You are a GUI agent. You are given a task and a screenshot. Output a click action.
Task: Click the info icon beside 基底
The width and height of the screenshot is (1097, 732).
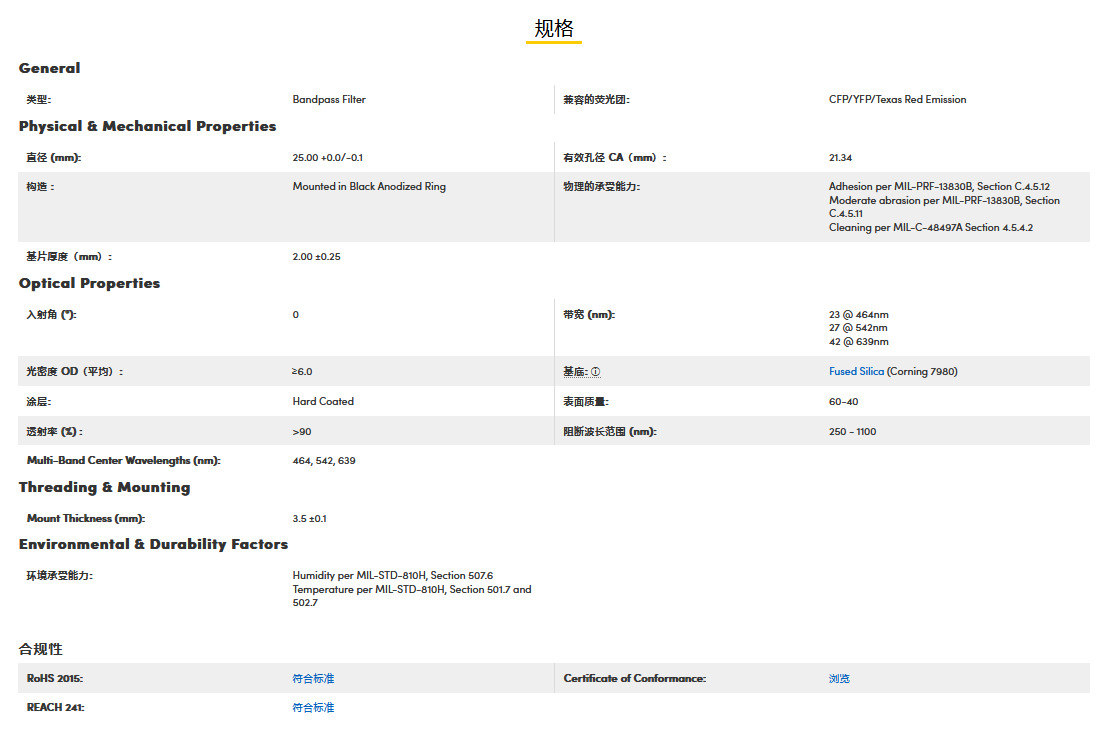595,372
